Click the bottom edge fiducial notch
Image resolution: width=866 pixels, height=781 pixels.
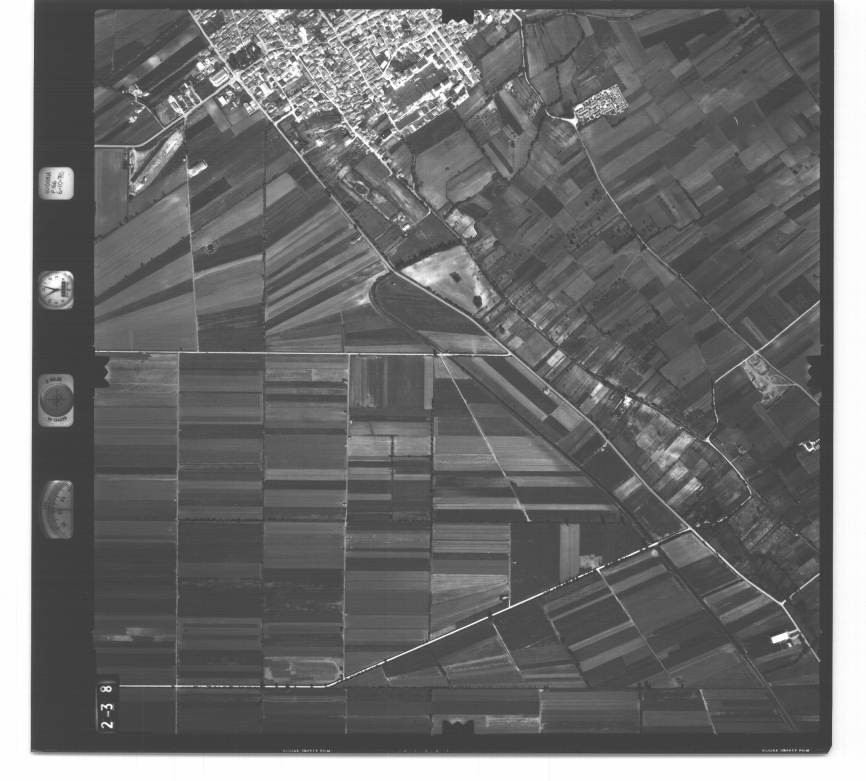click(x=456, y=726)
